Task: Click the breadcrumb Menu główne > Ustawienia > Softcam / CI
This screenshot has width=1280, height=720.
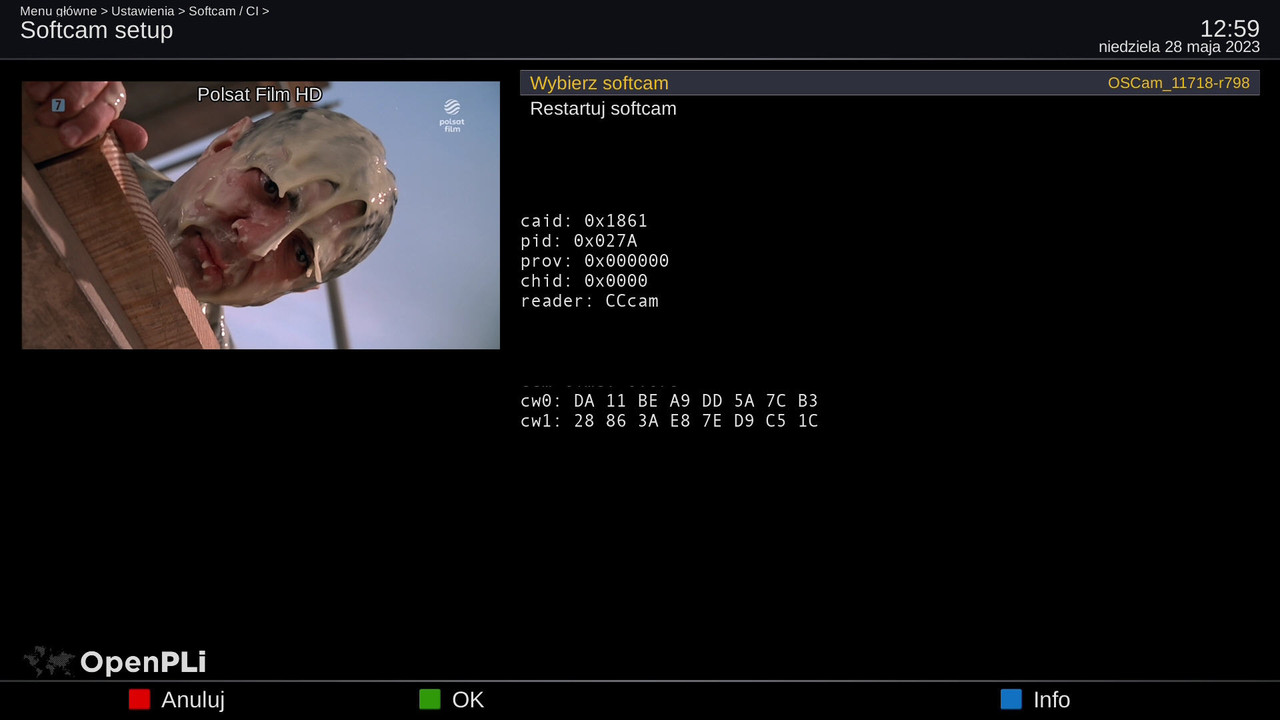Action: pos(145,11)
